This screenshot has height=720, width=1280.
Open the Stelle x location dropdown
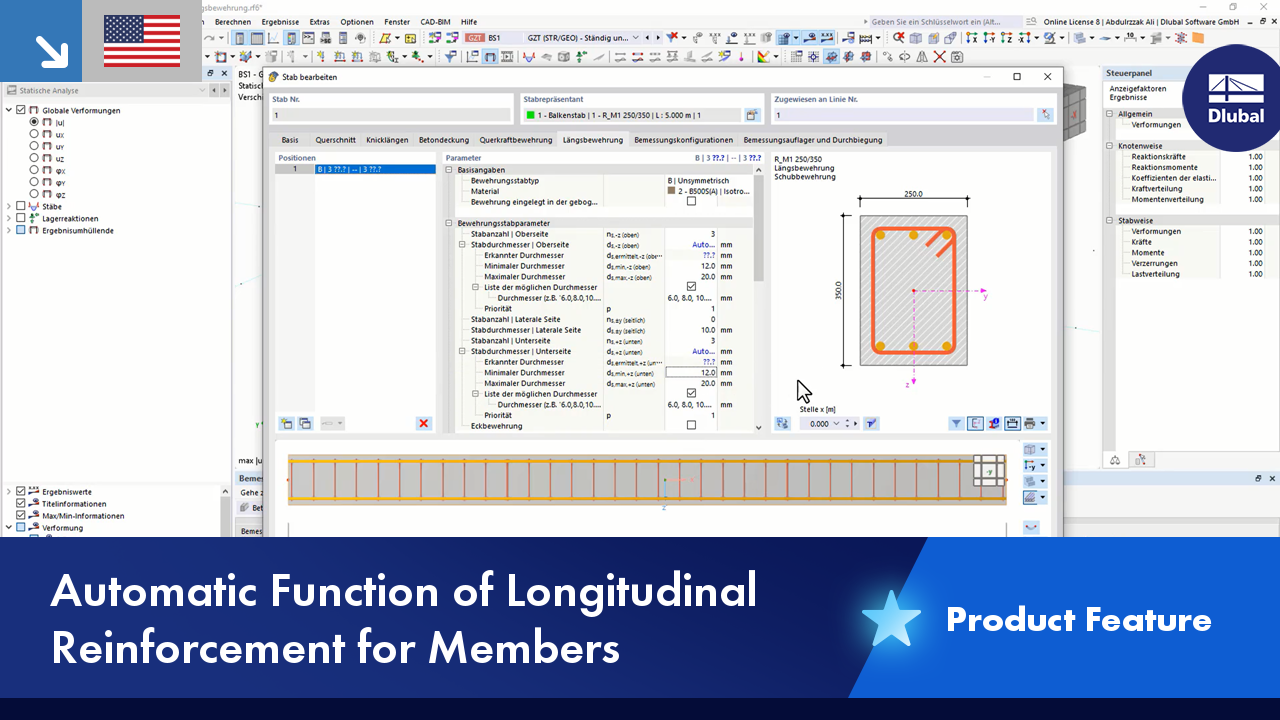837,424
